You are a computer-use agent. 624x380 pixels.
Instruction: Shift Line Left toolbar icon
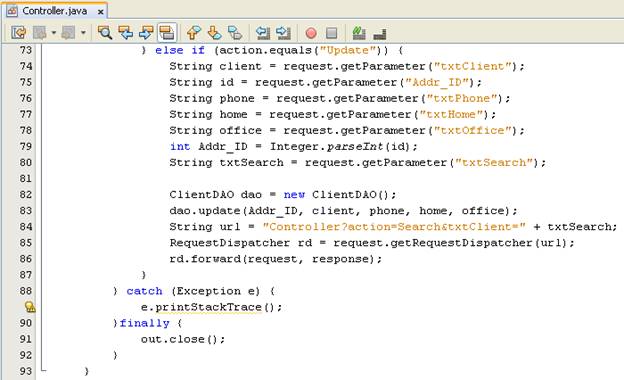click(x=263, y=33)
